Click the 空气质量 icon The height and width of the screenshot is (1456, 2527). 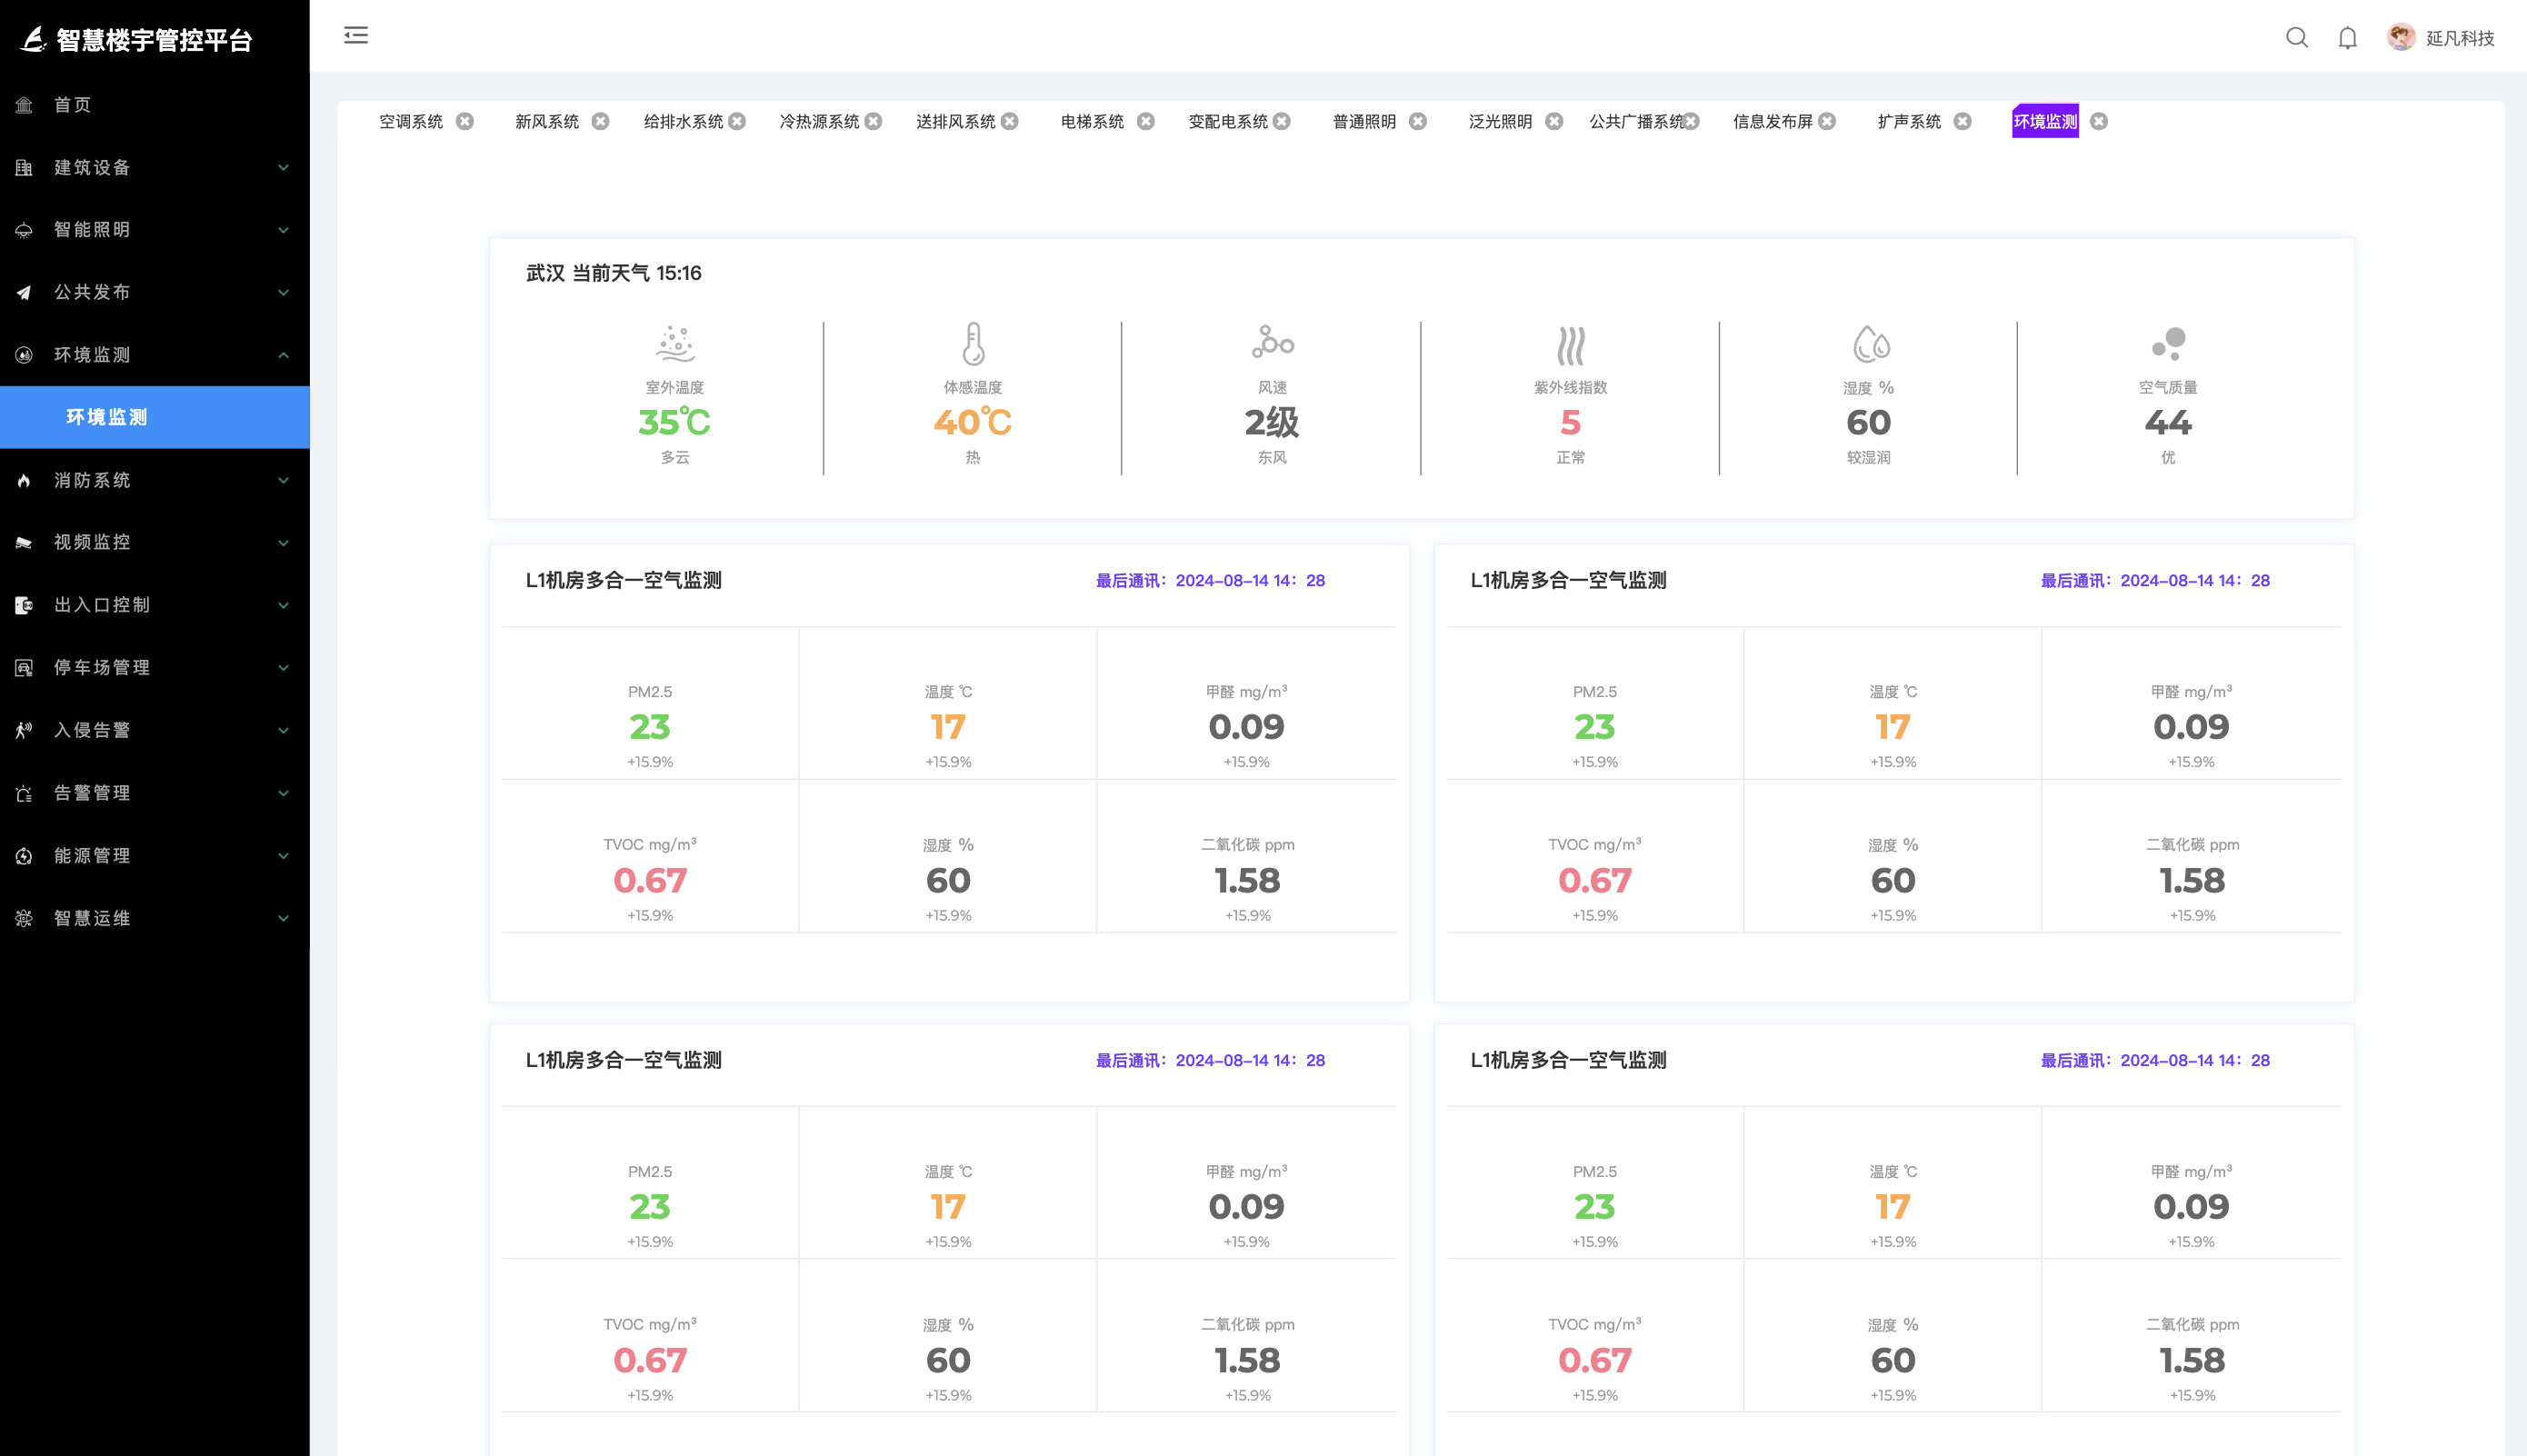tap(2168, 343)
